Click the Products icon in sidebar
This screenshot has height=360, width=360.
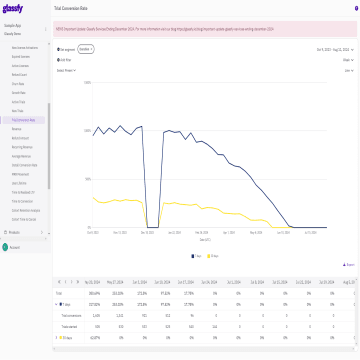(x=6, y=232)
